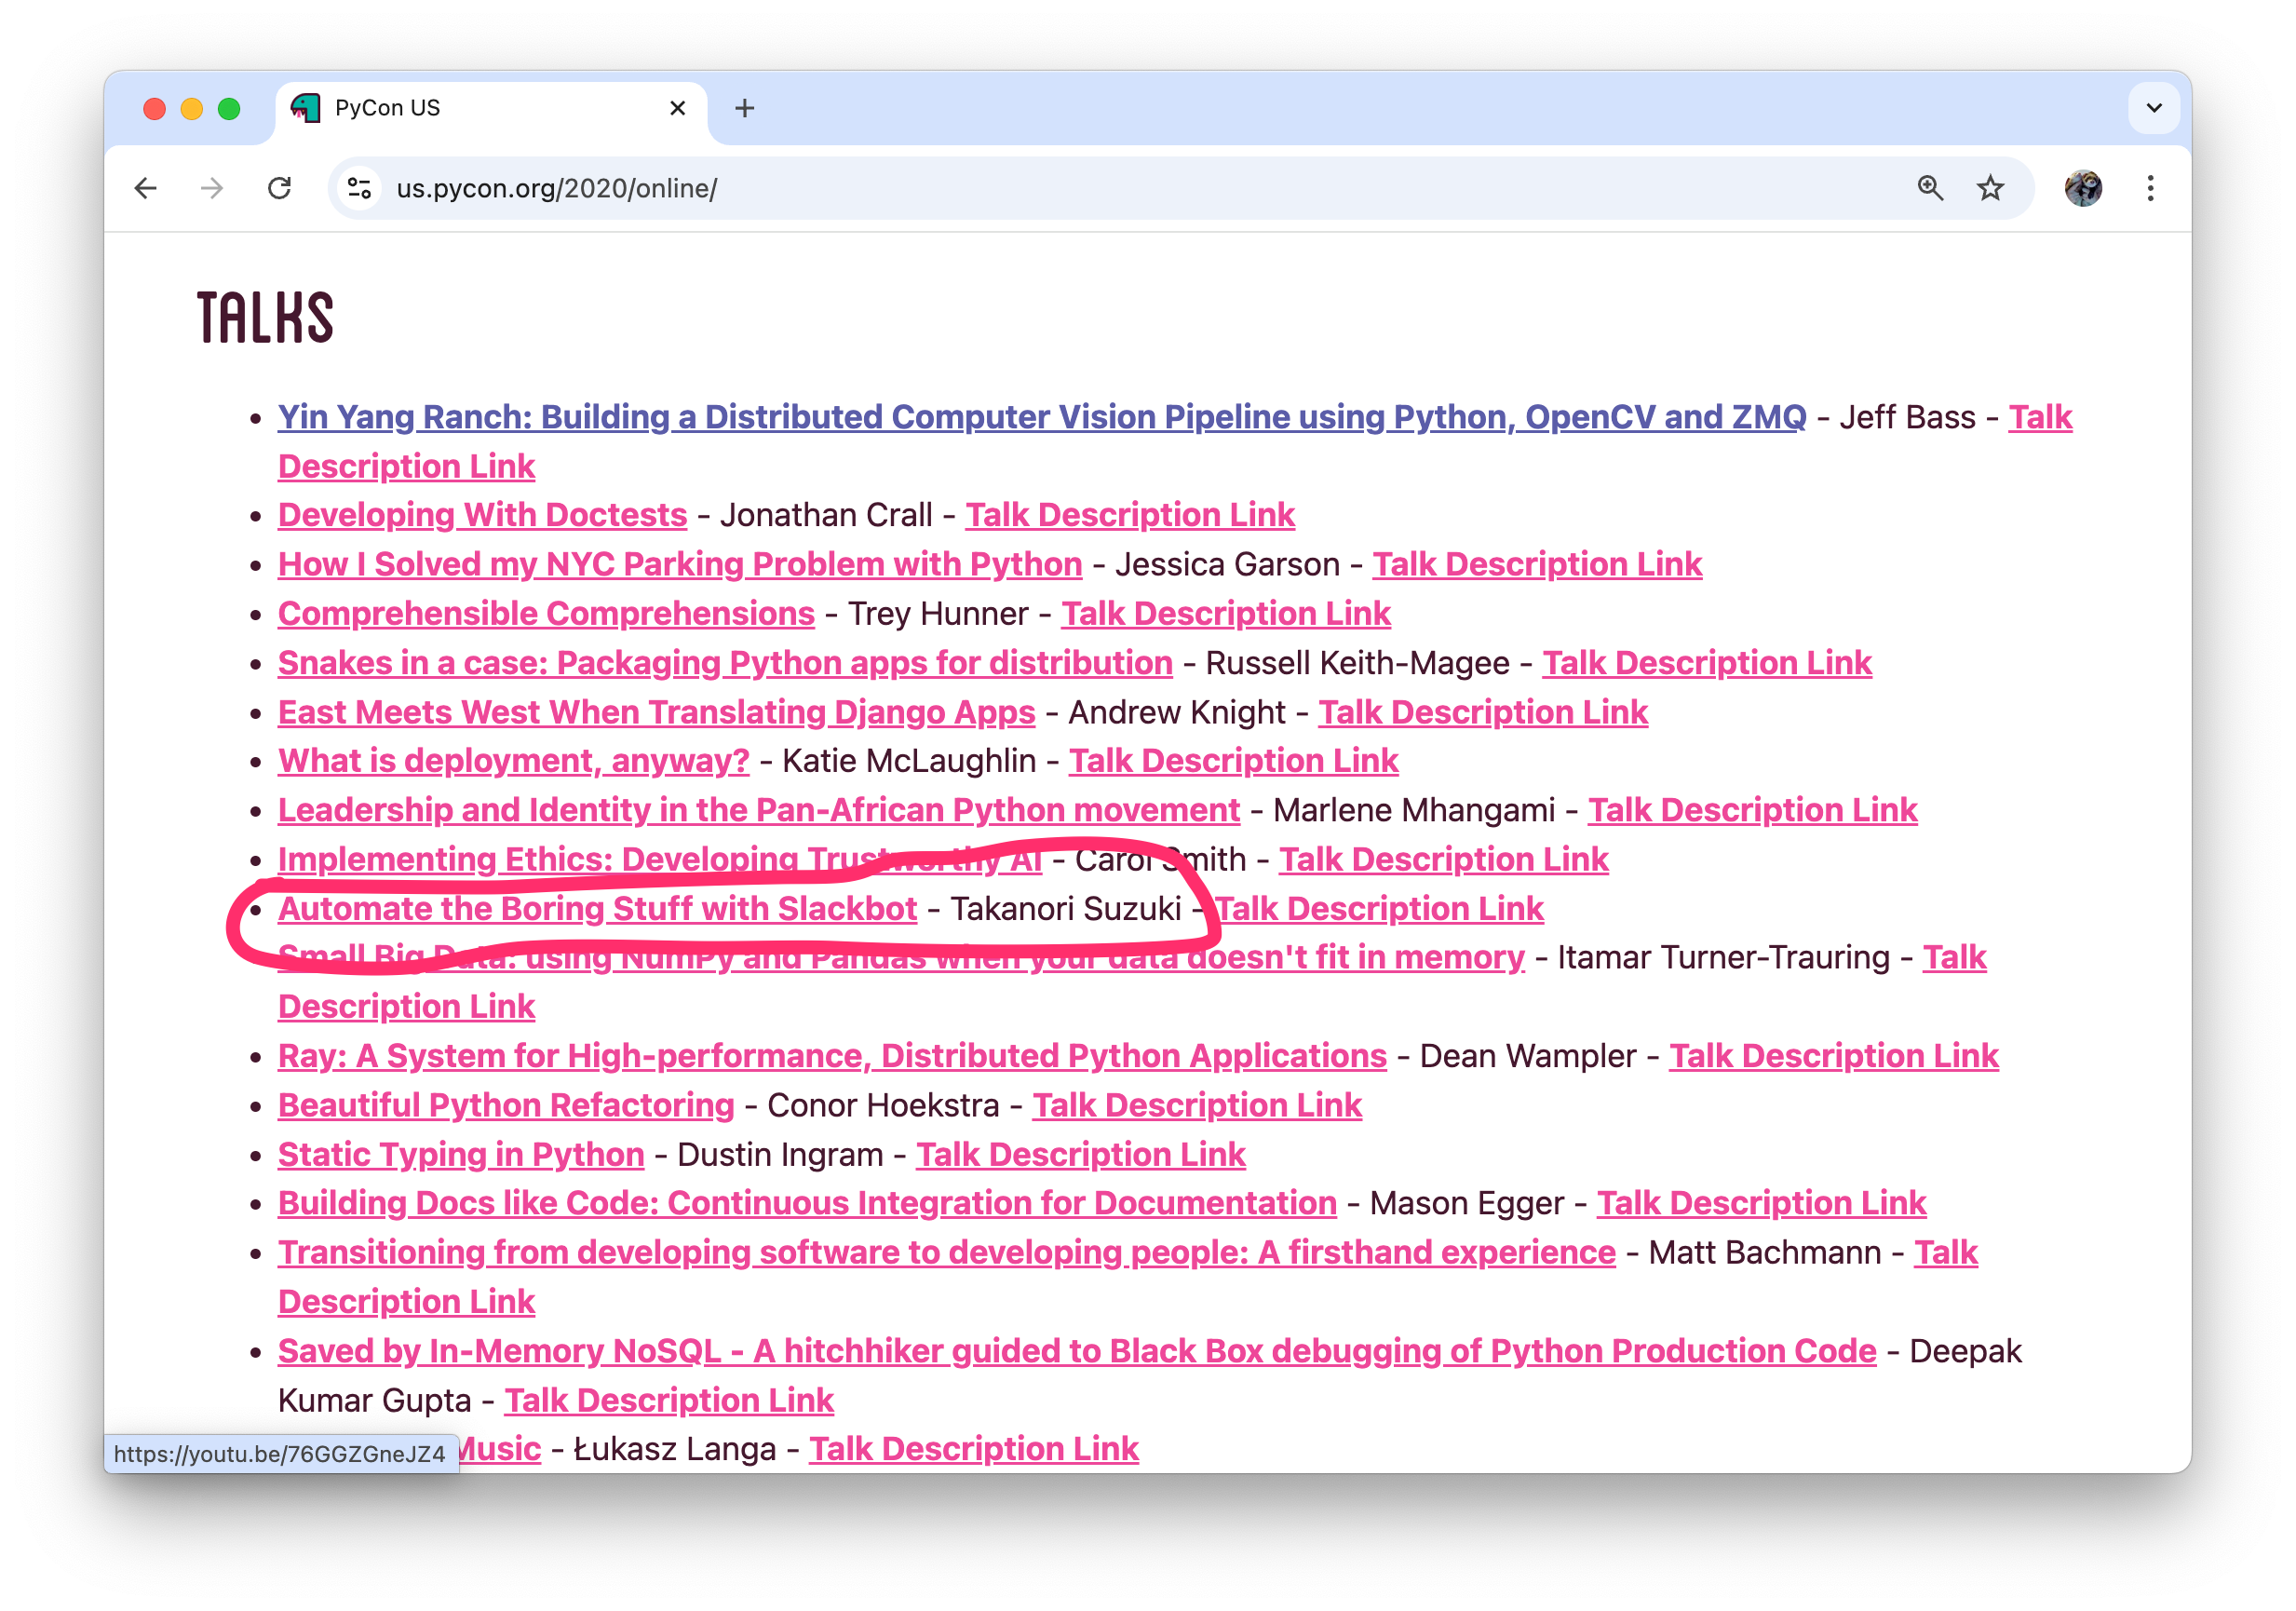This screenshot has width=2296, height=1611.
Task: Open Beautiful Python Refactoring link
Action: [x=506, y=1106]
